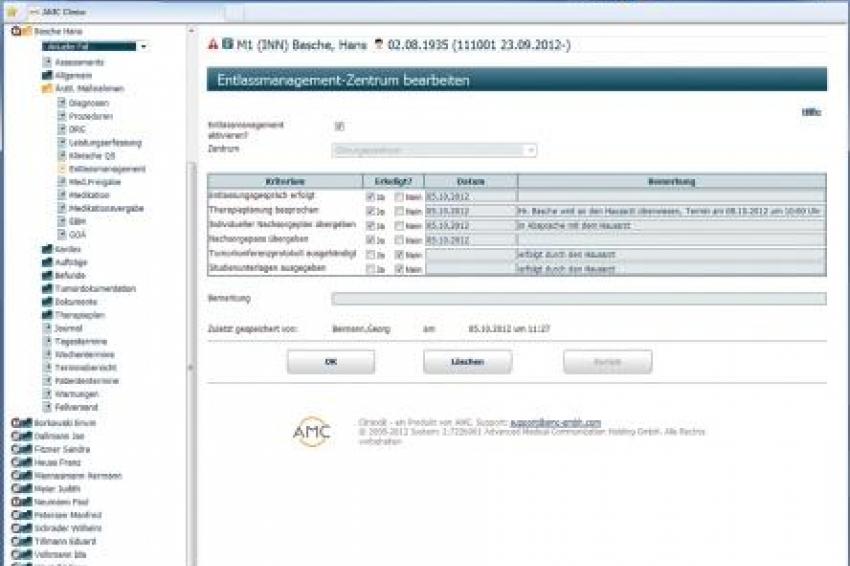This screenshot has width=850, height=566.
Task: Click Medikation document icon in tree
Action: click(x=62, y=195)
